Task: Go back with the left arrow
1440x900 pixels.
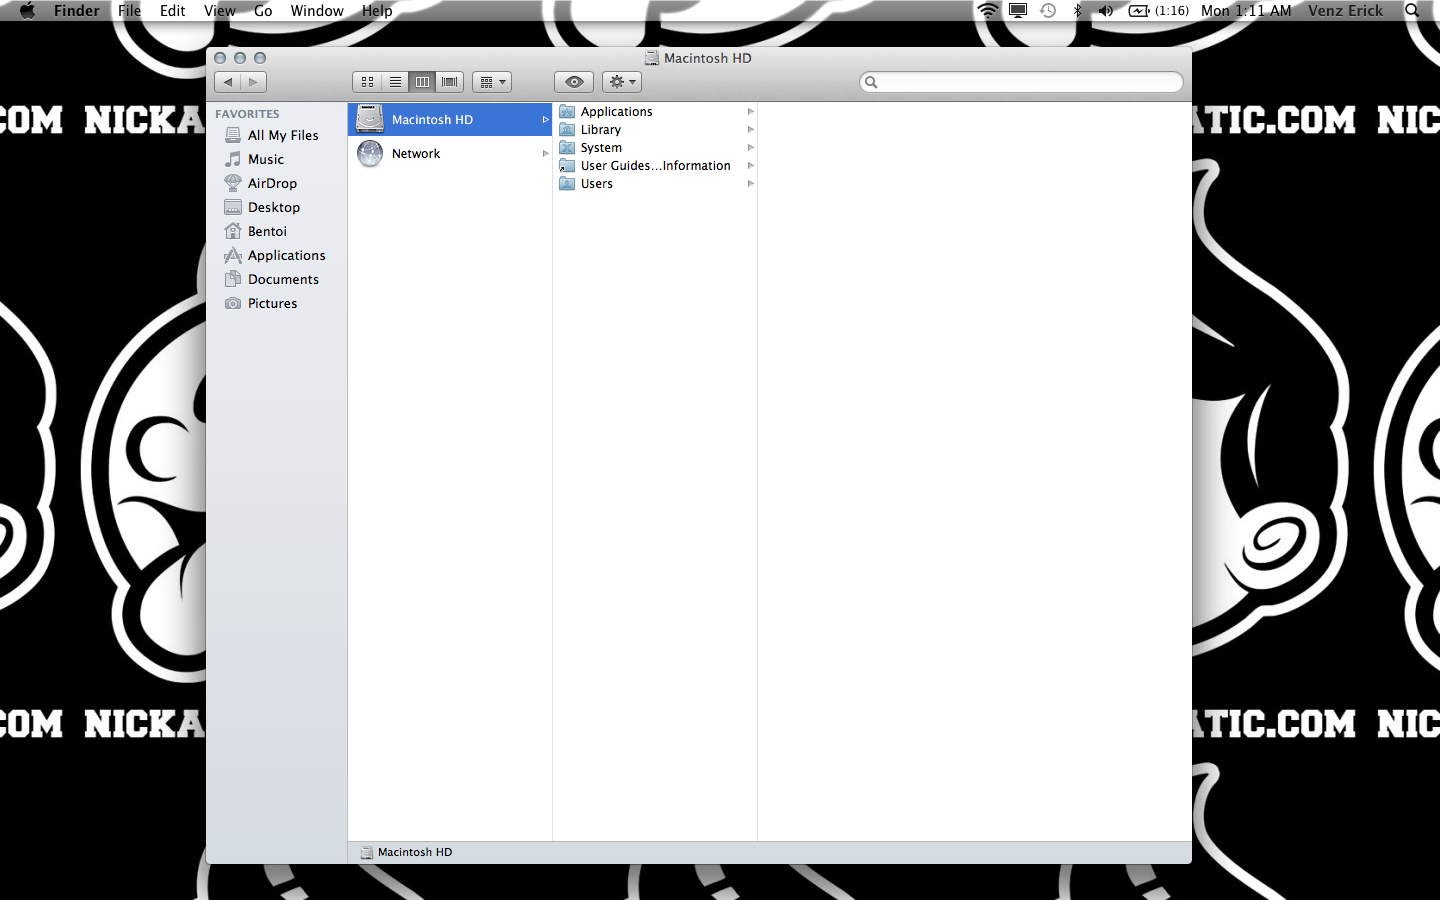Action: tap(228, 82)
